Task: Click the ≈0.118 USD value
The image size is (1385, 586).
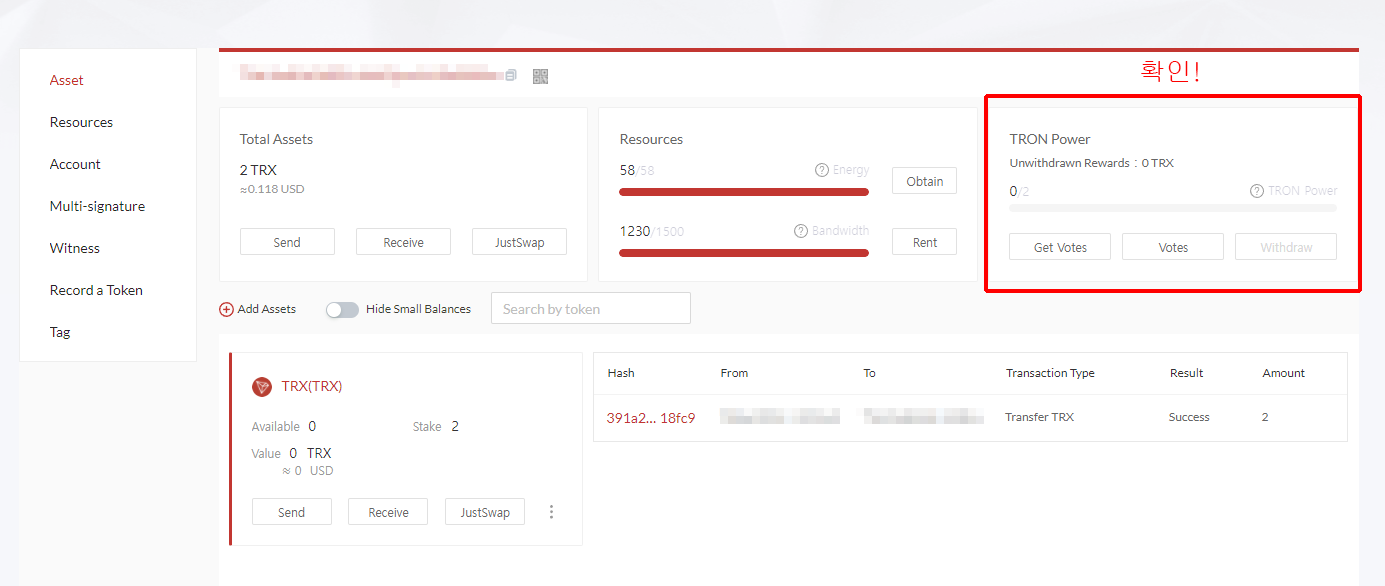Action: 272,189
